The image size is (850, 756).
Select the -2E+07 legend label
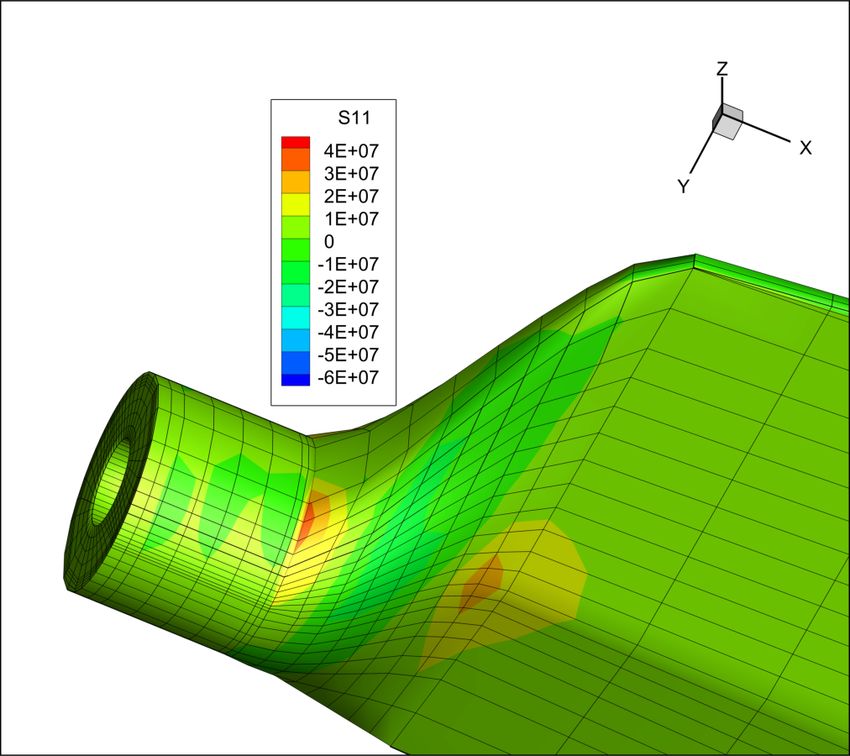(347, 287)
